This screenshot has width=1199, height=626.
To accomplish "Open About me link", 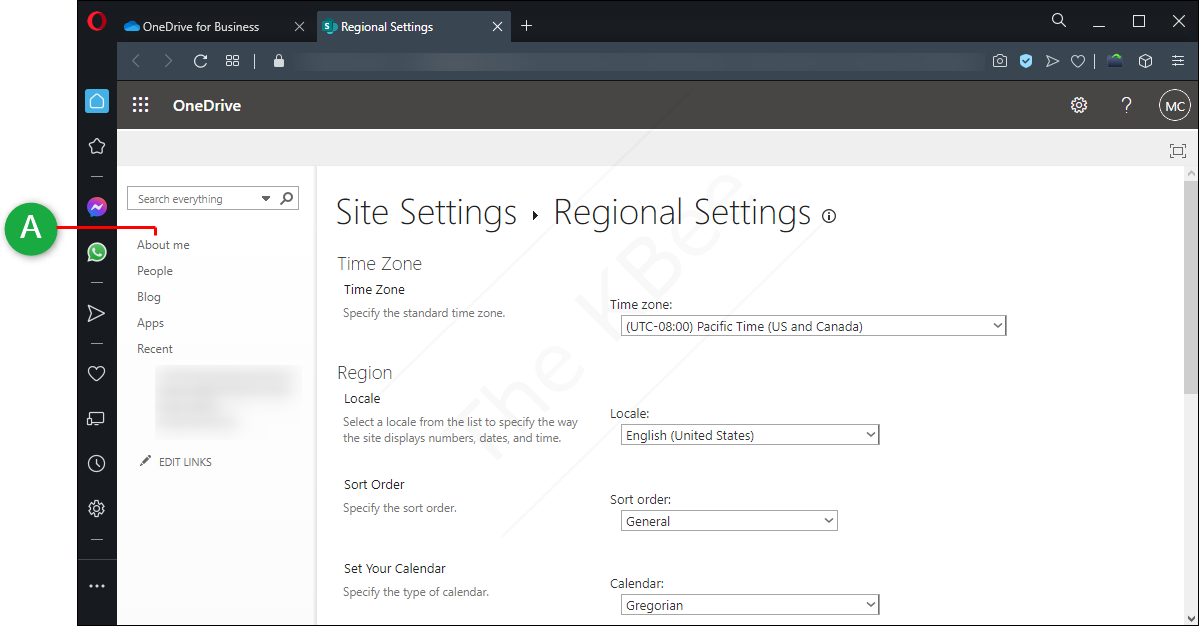I will (x=163, y=245).
